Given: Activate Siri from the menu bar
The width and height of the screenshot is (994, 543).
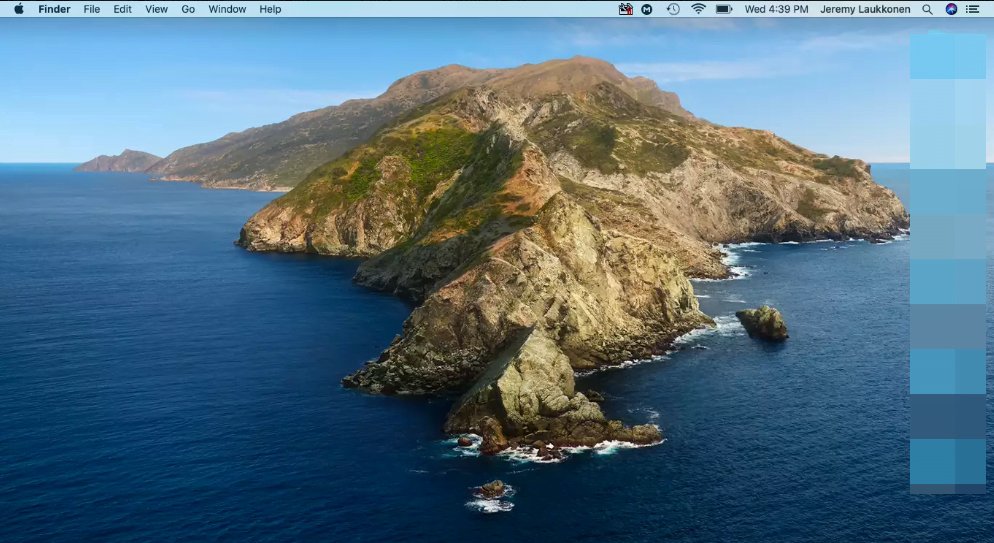Looking at the screenshot, I should pyautogui.click(x=951, y=9).
